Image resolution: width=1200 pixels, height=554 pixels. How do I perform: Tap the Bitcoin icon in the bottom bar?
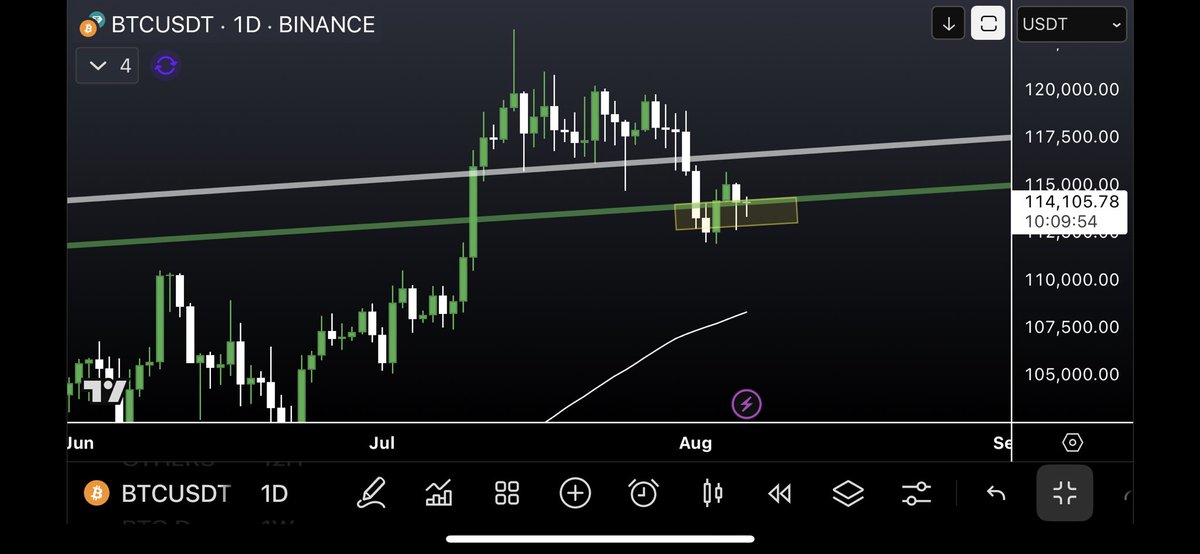pyautogui.click(x=97, y=493)
